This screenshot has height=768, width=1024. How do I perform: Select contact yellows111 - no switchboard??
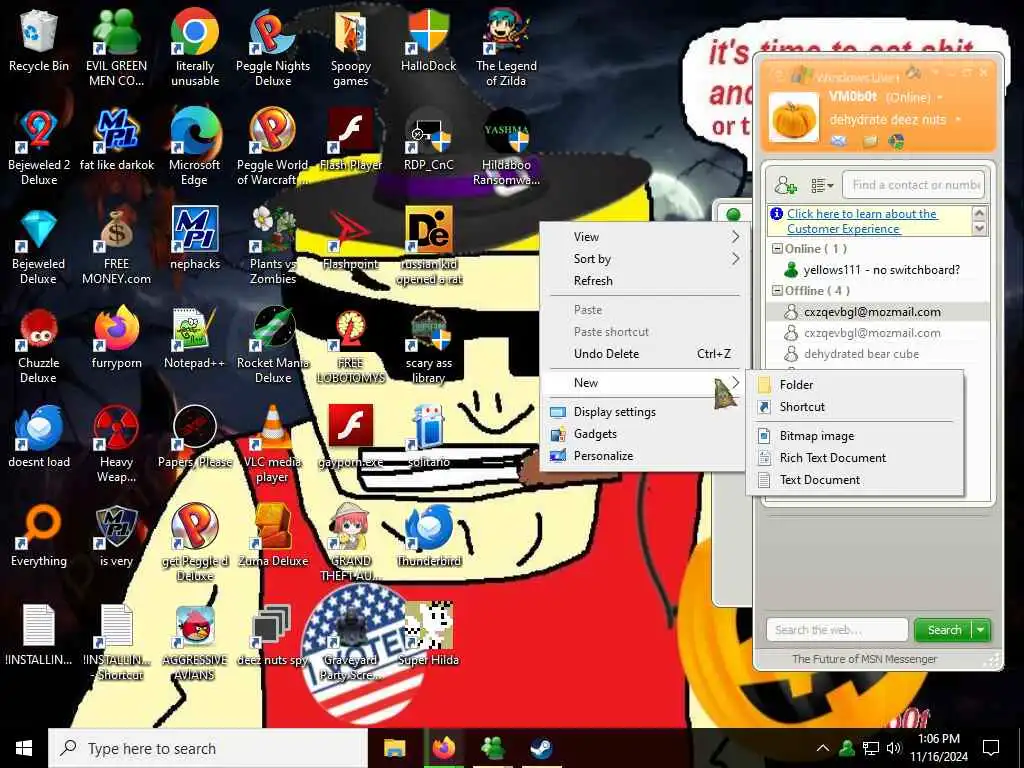click(x=881, y=270)
